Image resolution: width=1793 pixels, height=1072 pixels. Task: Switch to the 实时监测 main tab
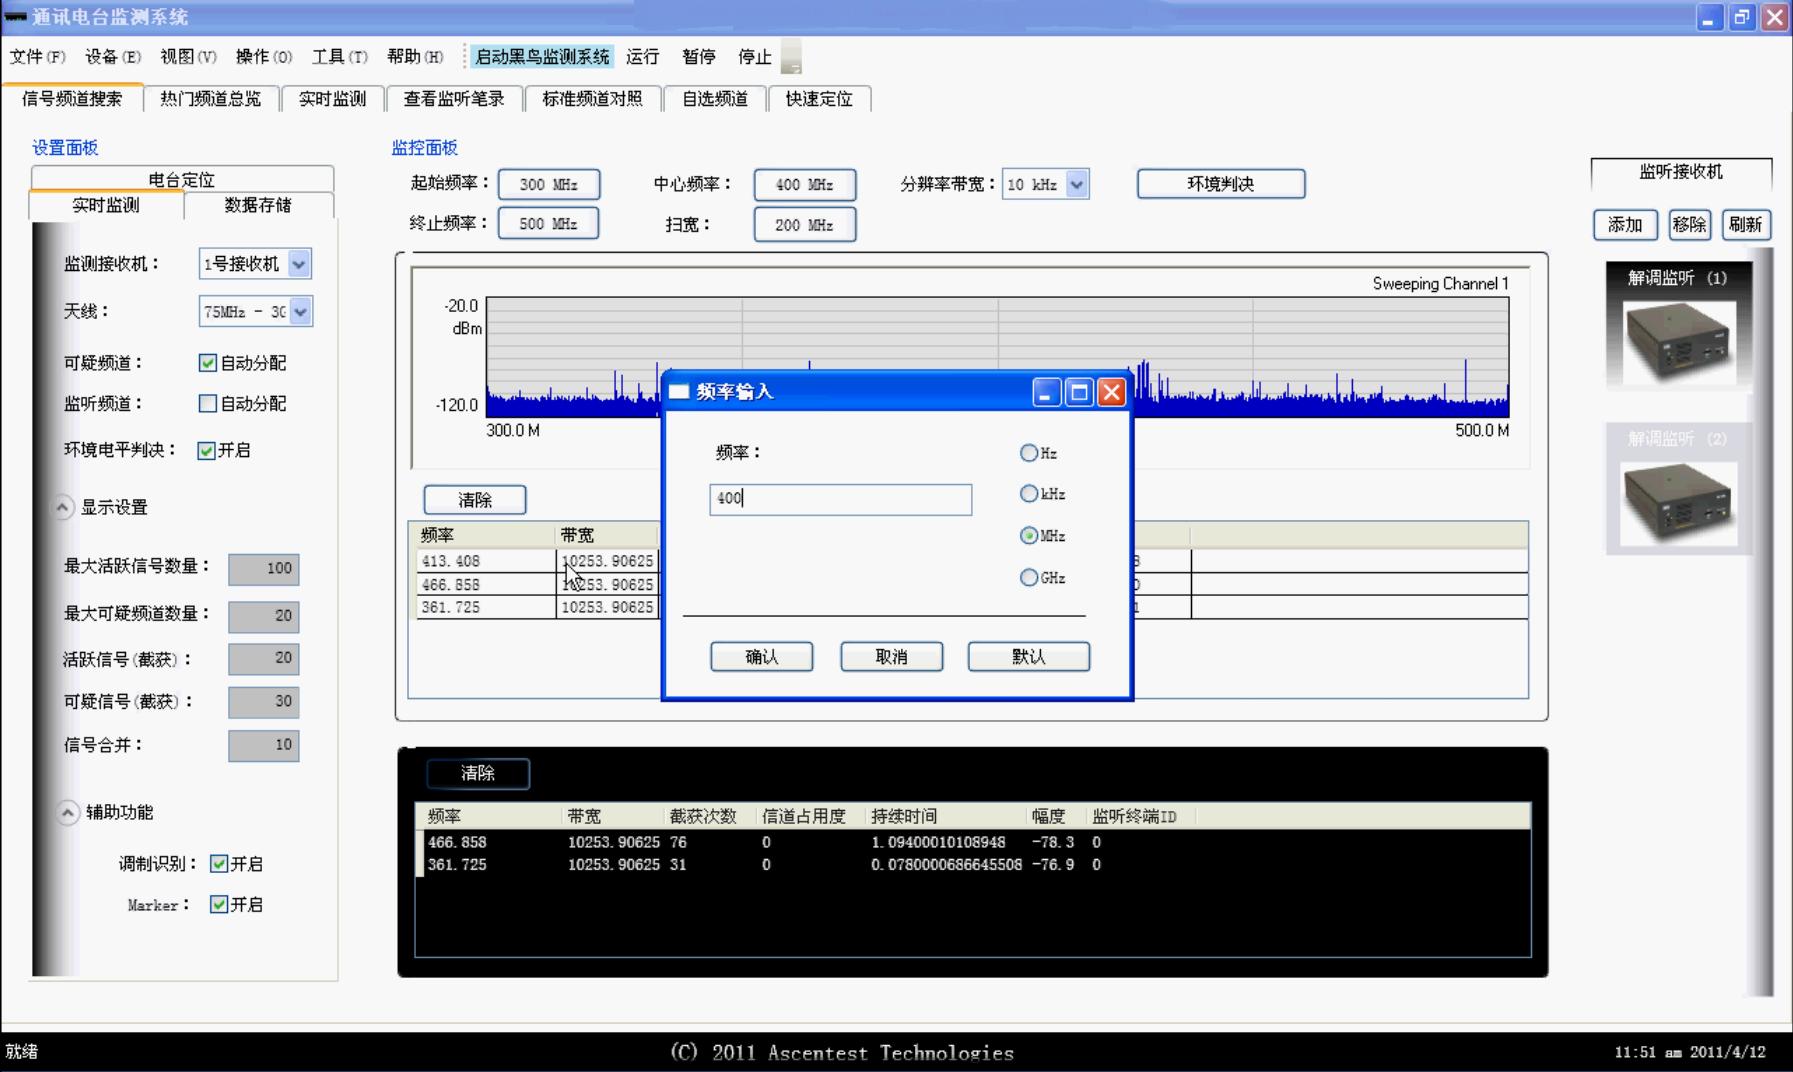[333, 98]
